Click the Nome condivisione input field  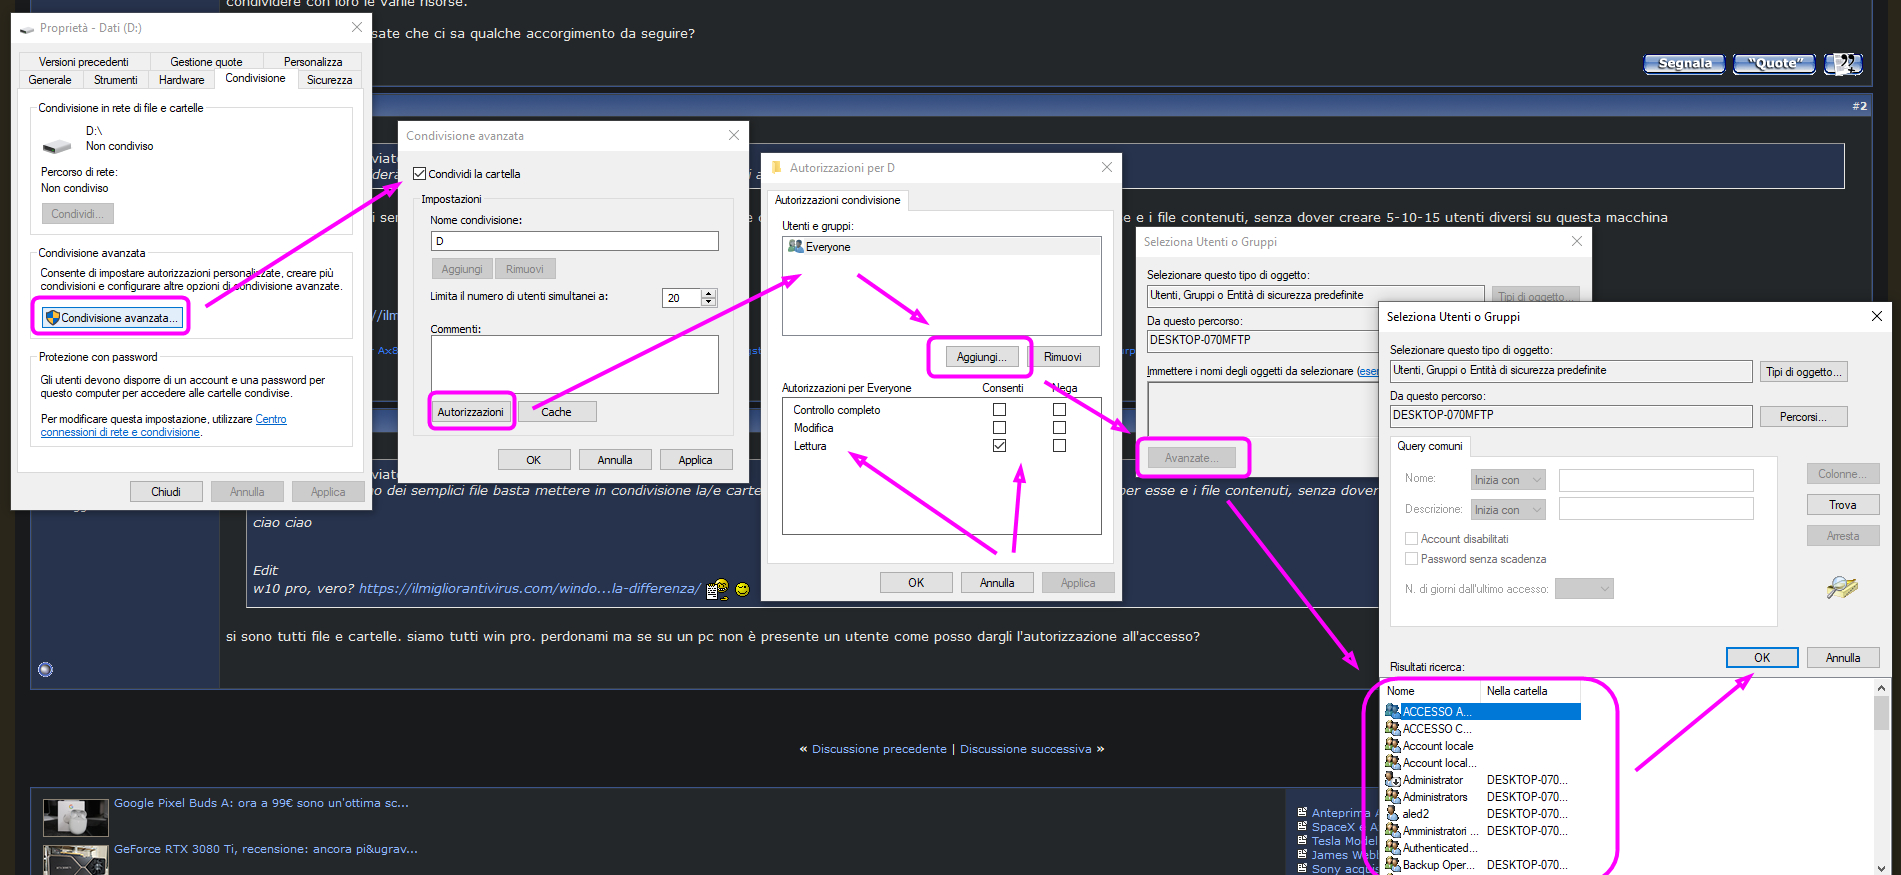pyautogui.click(x=575, y=241)
